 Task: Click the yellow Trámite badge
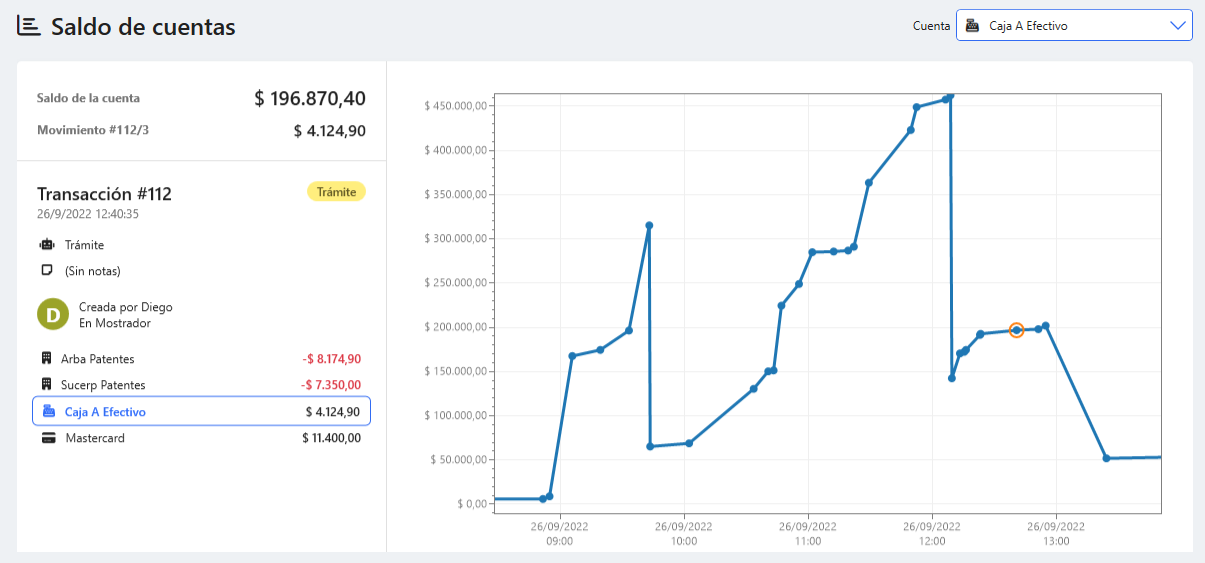click(x=336, y=192)
